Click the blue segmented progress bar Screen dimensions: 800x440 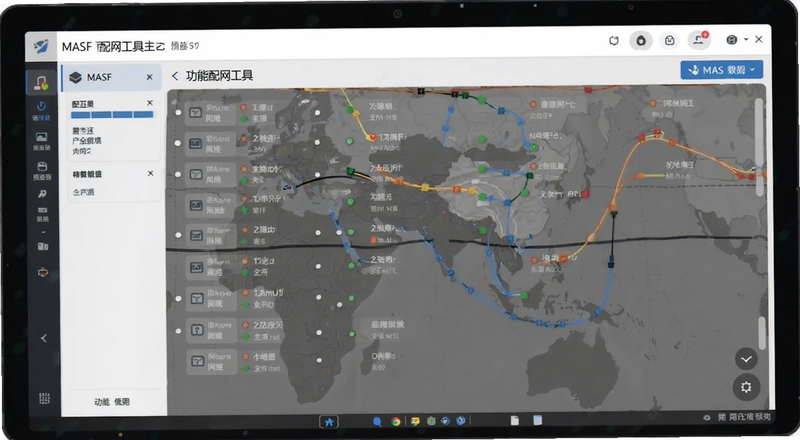point(112,115)
